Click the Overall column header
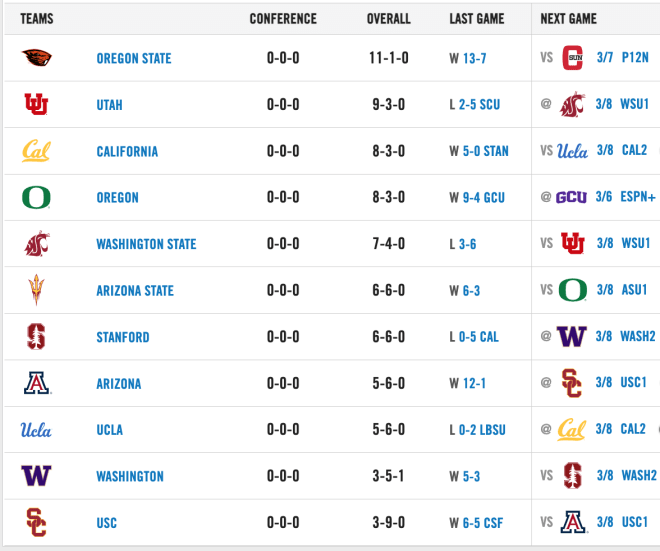The image size is (660, 551). (389, 19)
